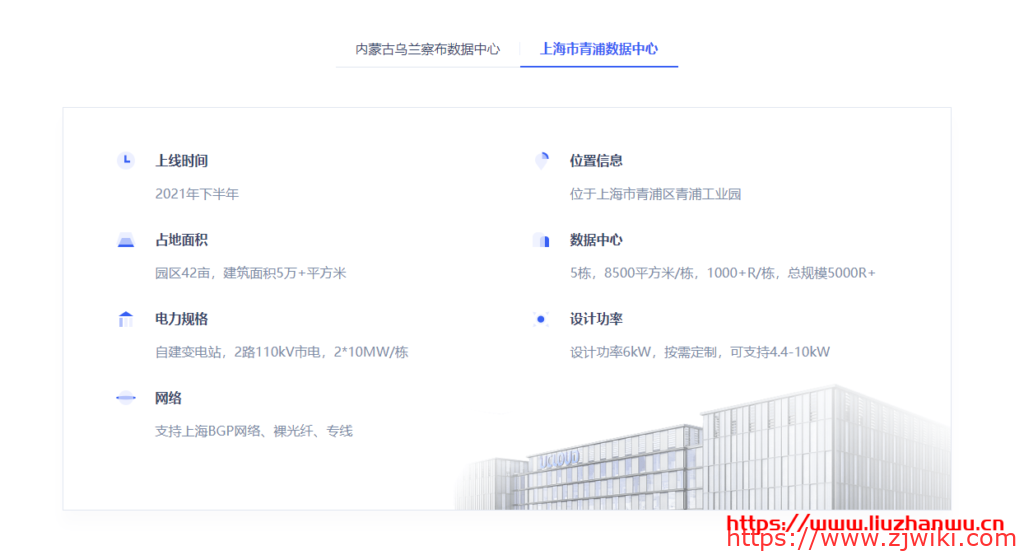Select the 上海市青浦数据中心 tab
Viewport: 1024px width, 555px height.
pyautogui.click(x=599, y=49)
